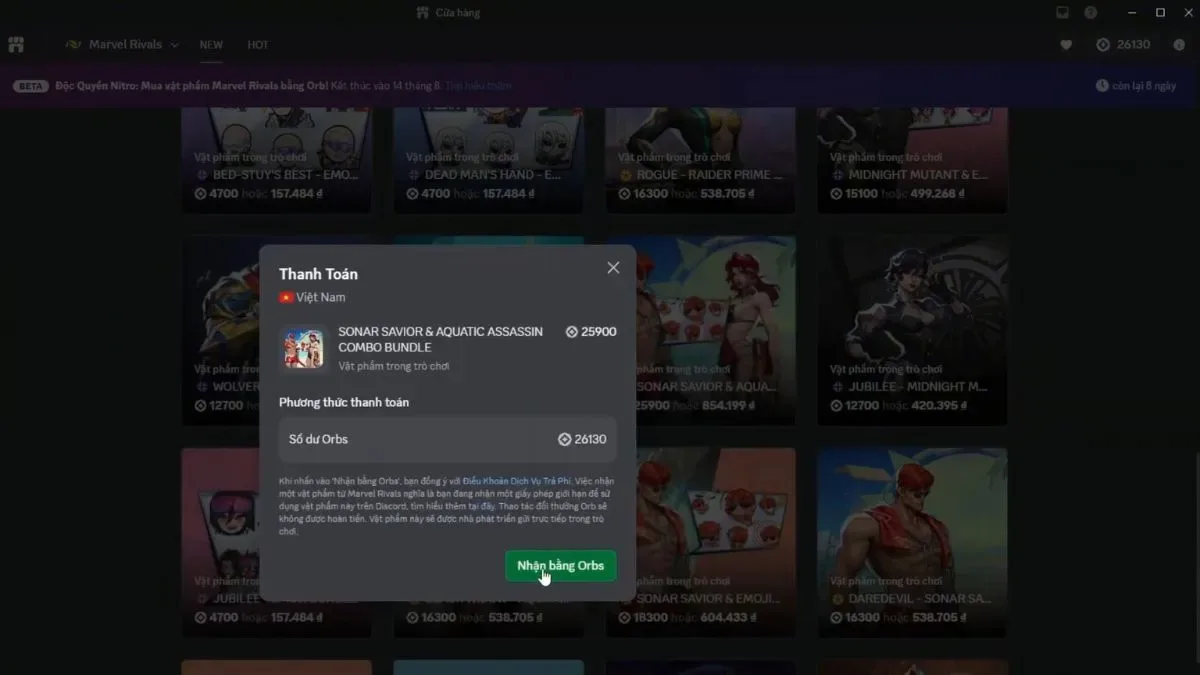The width and height of the screenshot is (1200, 675).
Task: Click the BETA badge in banner
Action: coord(31,86)
